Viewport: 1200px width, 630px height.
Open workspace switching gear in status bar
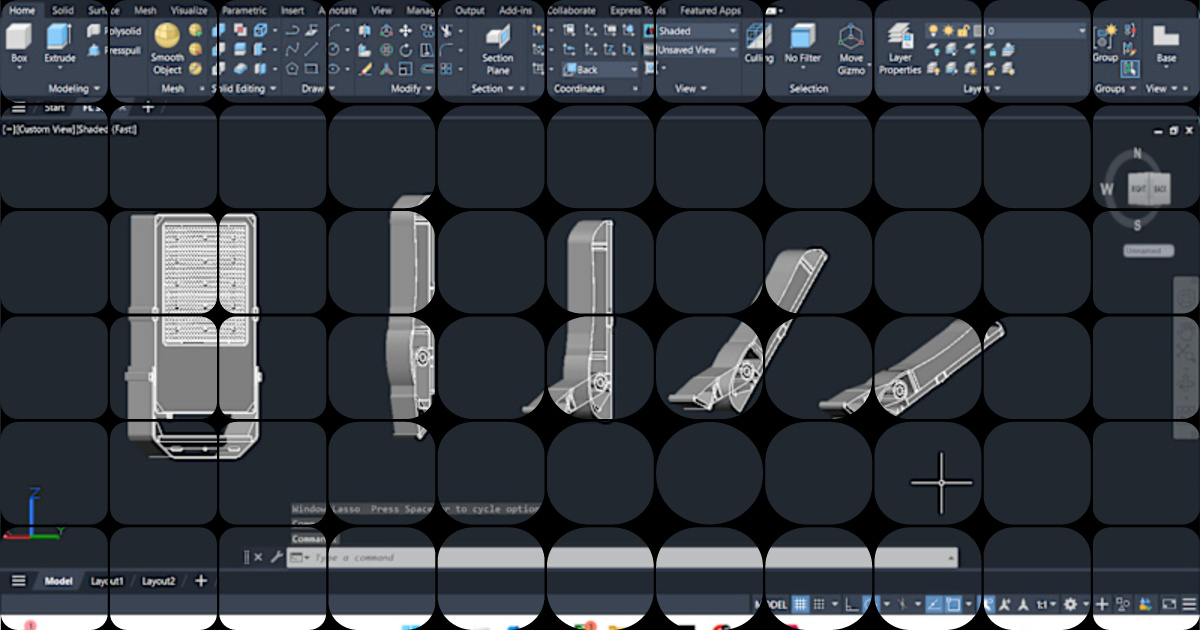click(x=1071, y=604)
